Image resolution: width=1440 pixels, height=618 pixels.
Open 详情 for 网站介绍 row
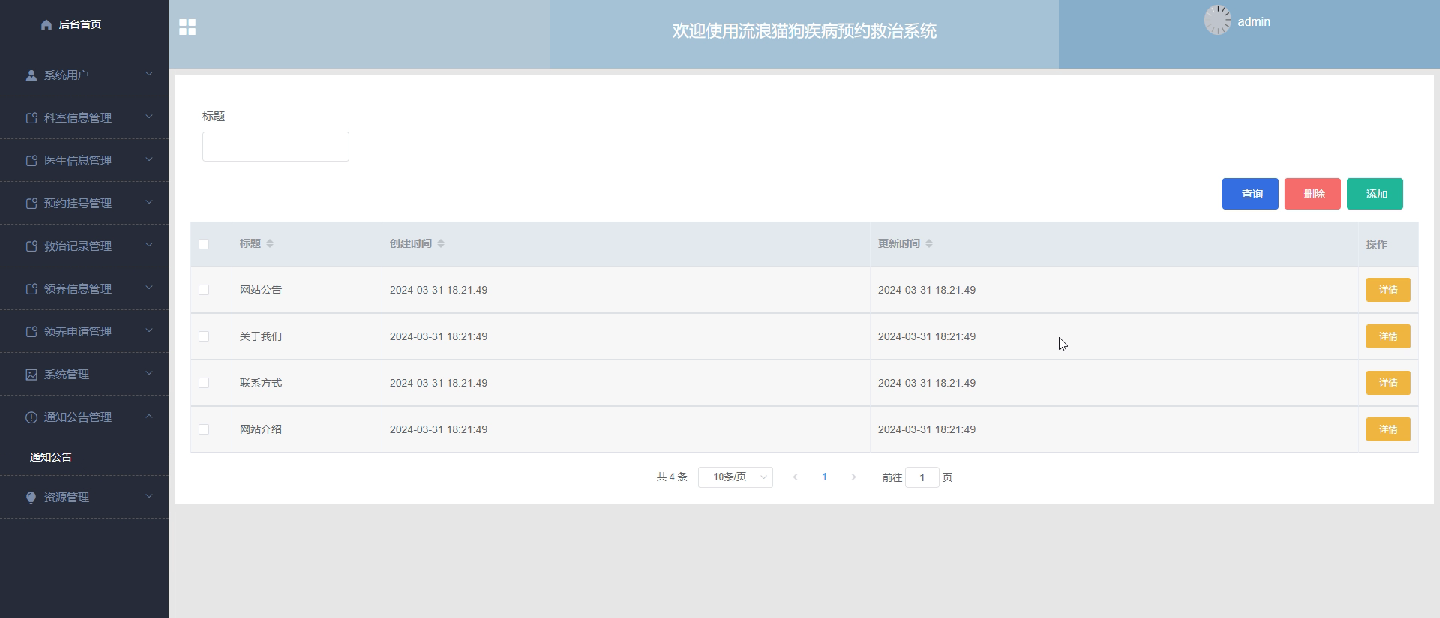[1388, 429]
